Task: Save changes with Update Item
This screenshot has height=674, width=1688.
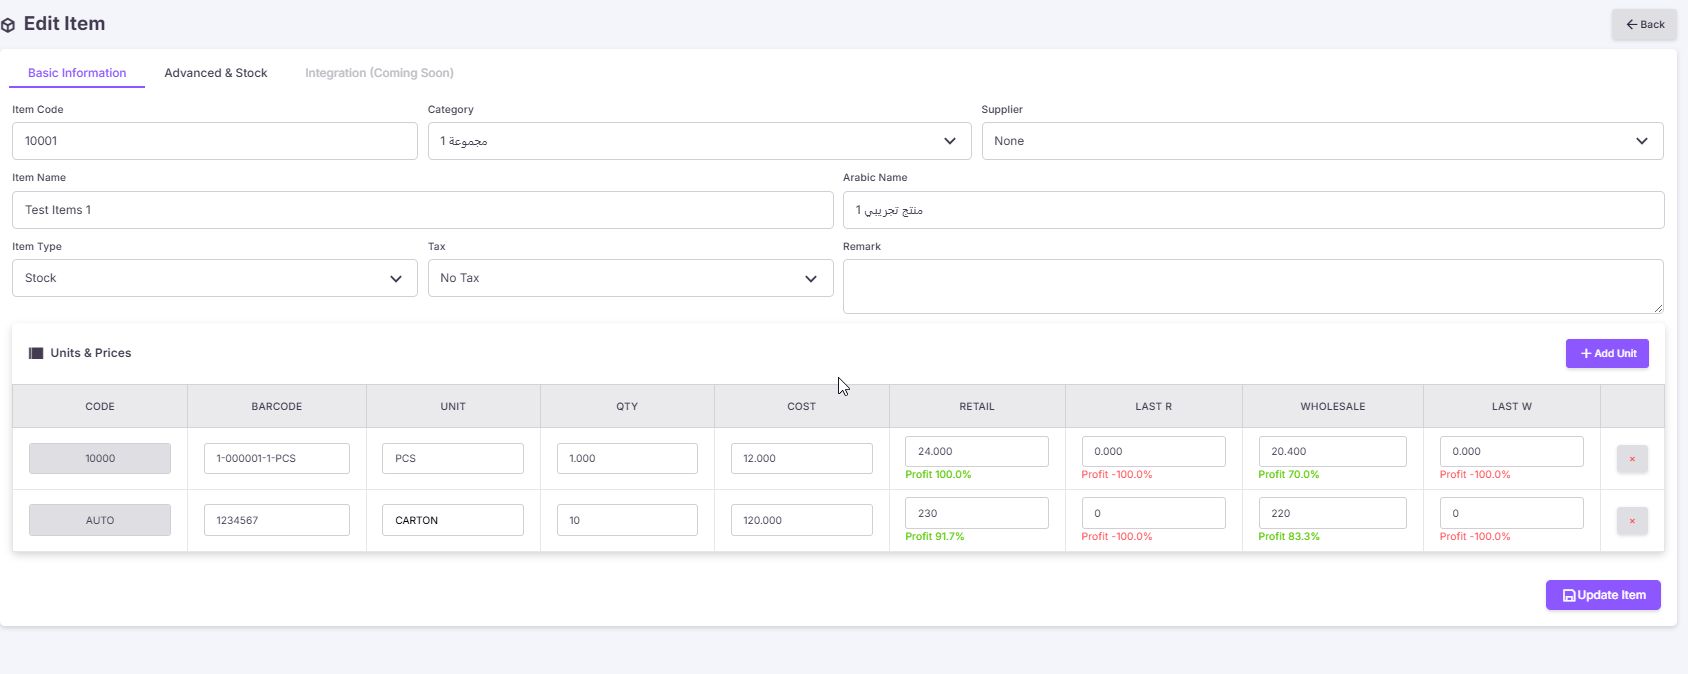Action: 1603,595
